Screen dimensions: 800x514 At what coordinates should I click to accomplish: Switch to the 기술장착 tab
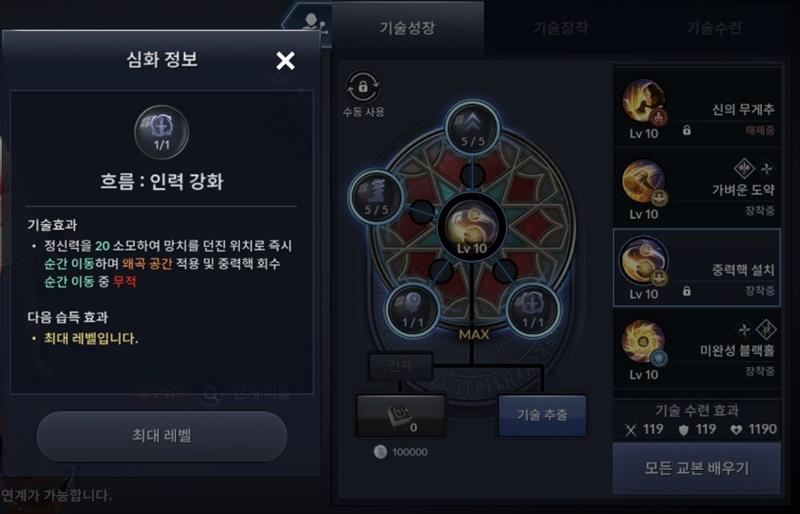click(560, 27)
